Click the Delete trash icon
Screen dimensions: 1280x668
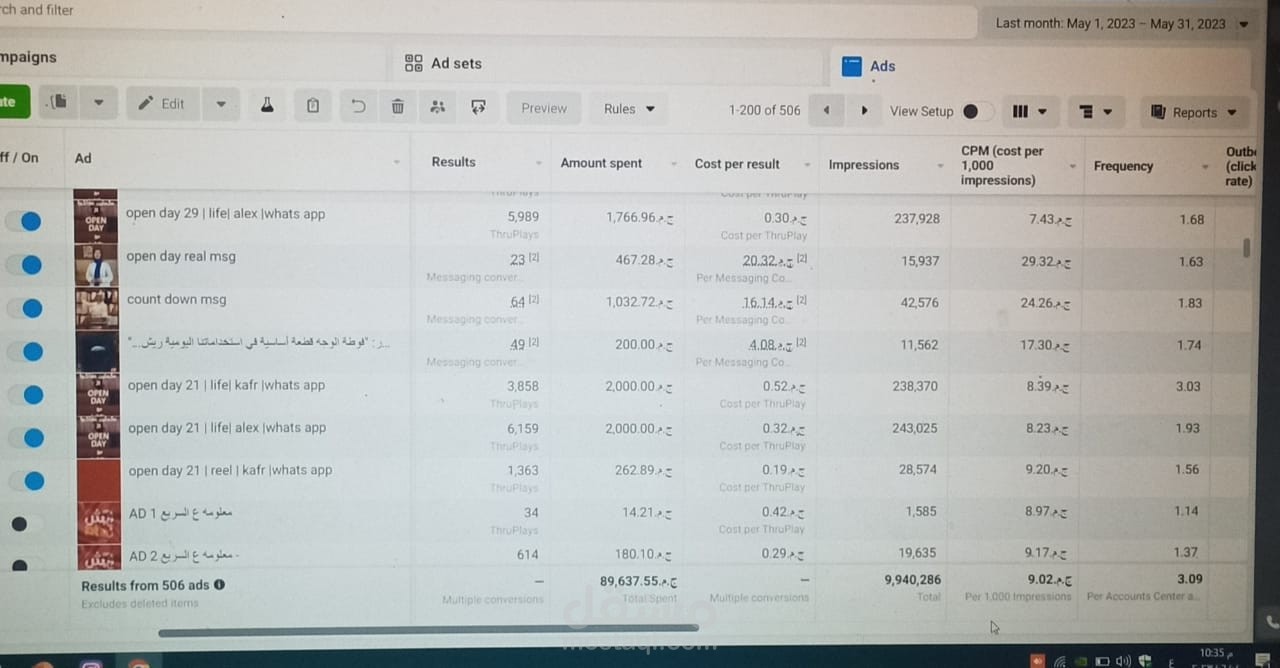click(398, 107)
